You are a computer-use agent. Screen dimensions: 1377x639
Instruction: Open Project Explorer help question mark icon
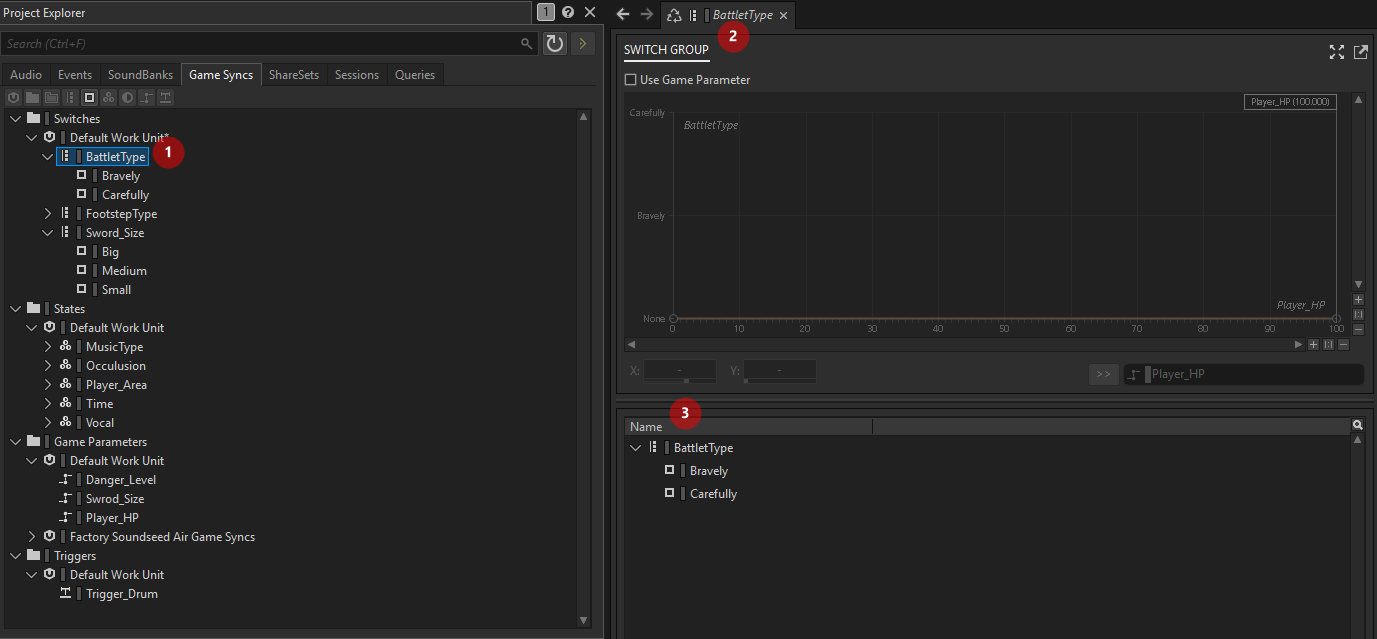568,12
